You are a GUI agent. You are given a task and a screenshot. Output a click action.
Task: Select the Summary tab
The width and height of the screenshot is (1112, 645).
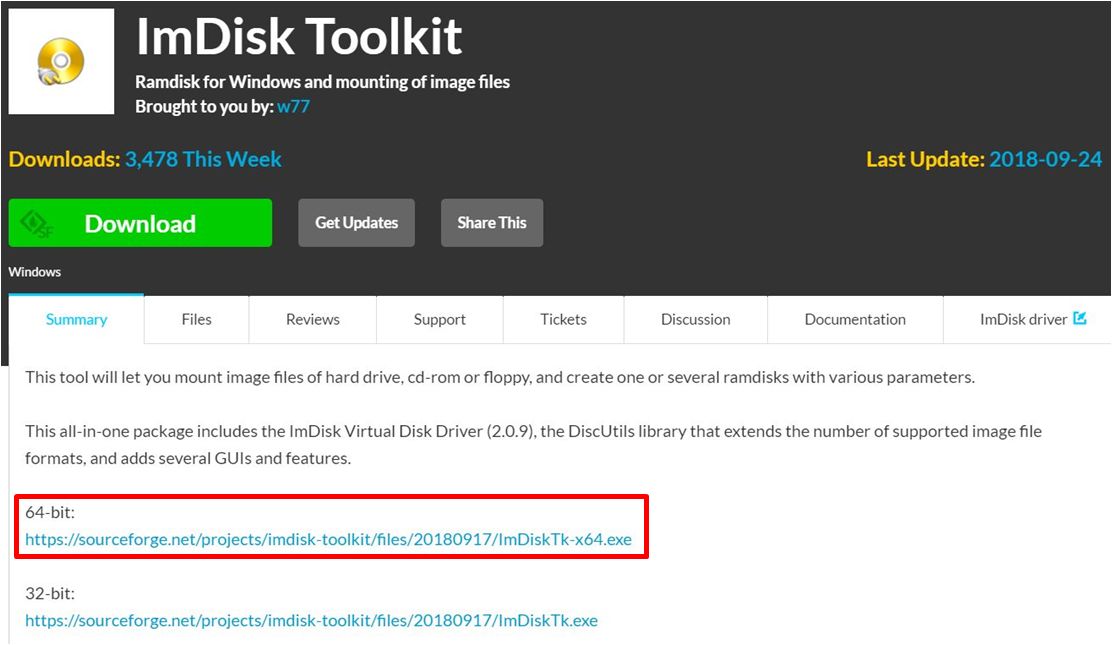point(77,319)
